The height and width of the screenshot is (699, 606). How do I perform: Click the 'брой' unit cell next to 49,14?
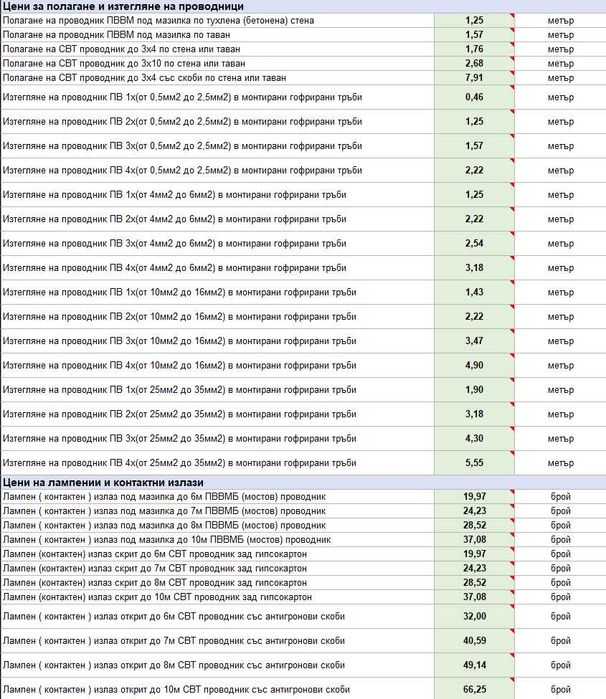[x=561, y=665]
